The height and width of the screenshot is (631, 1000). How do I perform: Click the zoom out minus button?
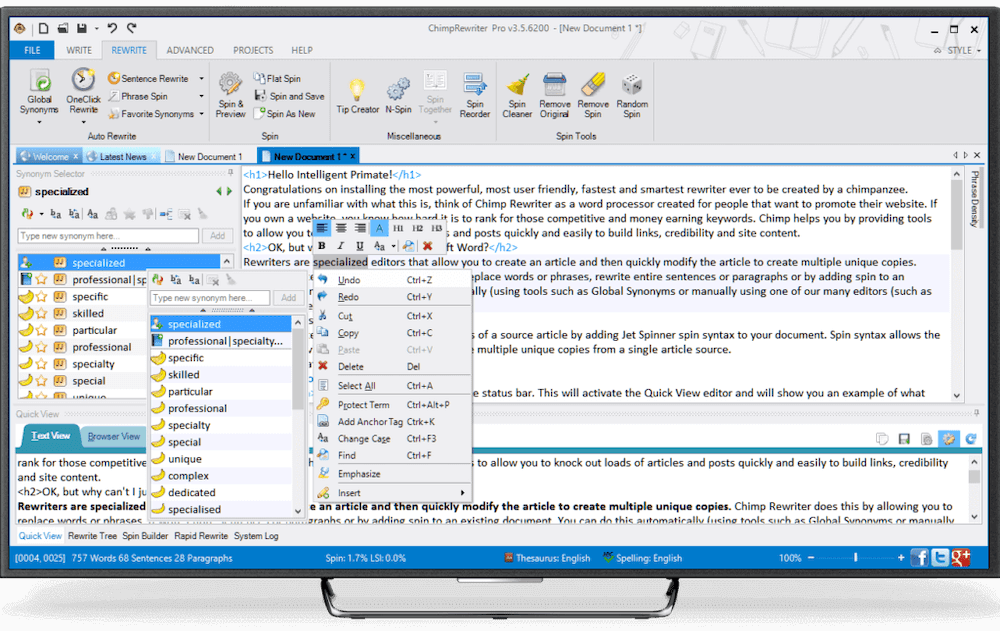tap(811, 558)
